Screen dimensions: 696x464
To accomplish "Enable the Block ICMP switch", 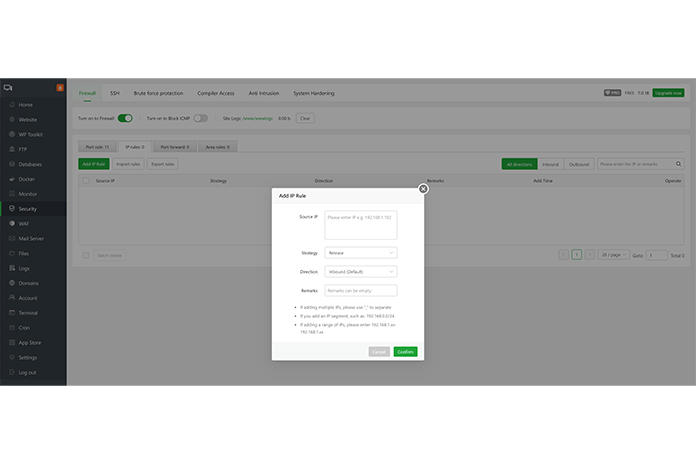I will pos(200,118).
